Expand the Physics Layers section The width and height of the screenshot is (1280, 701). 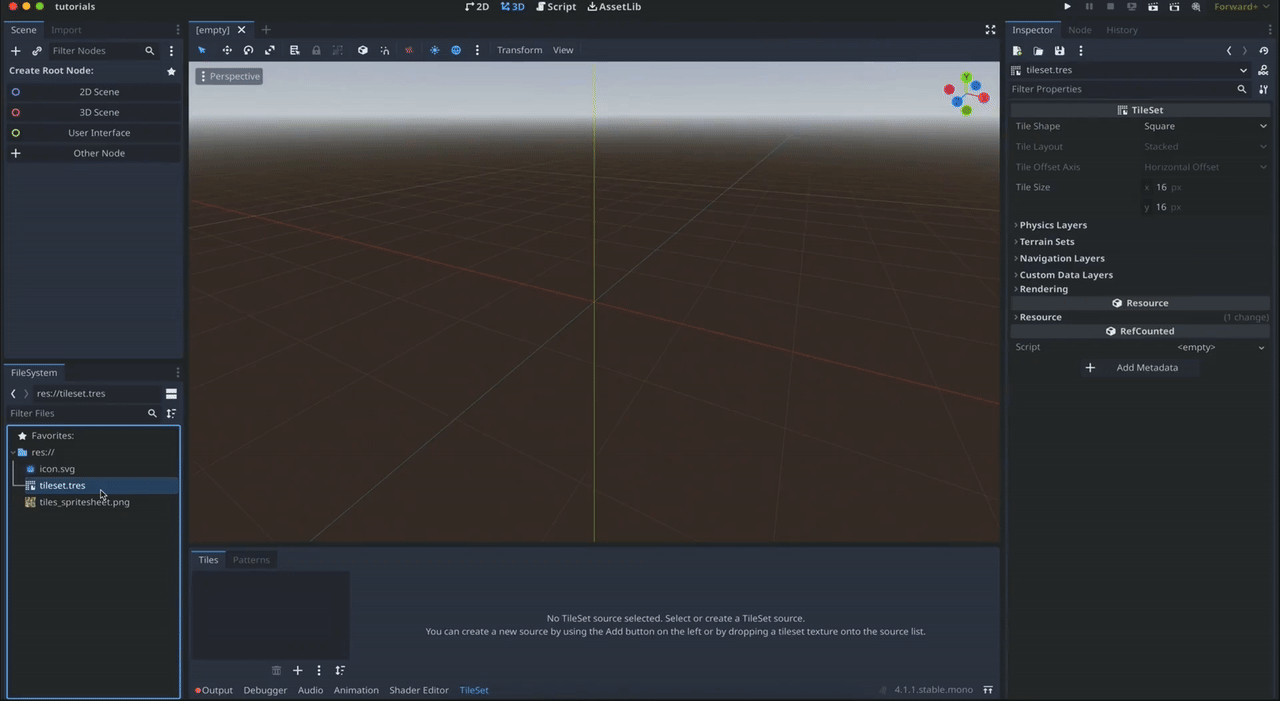point(1053,225)
